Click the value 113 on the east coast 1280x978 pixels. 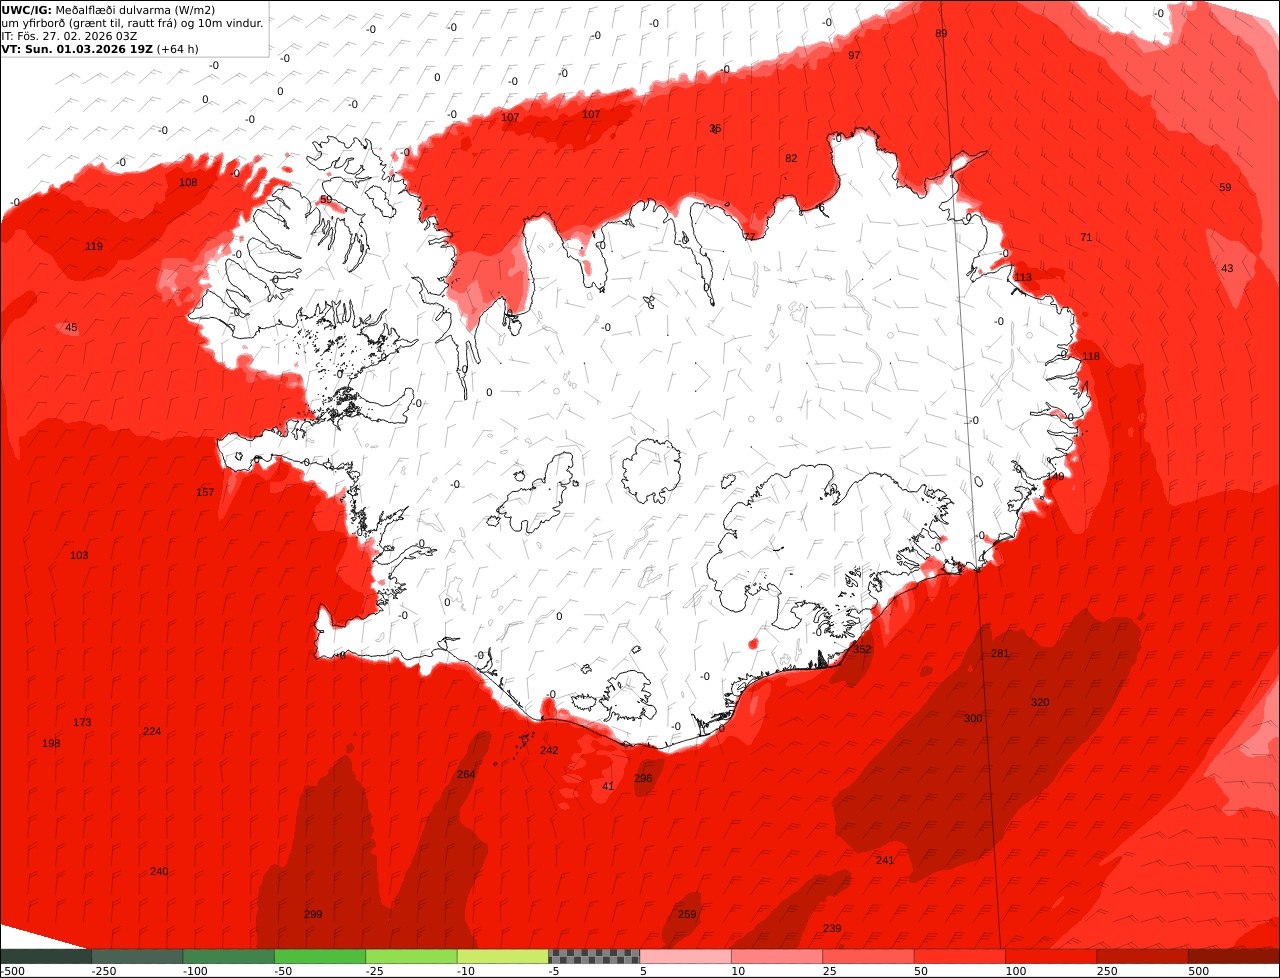[1023, 277]
